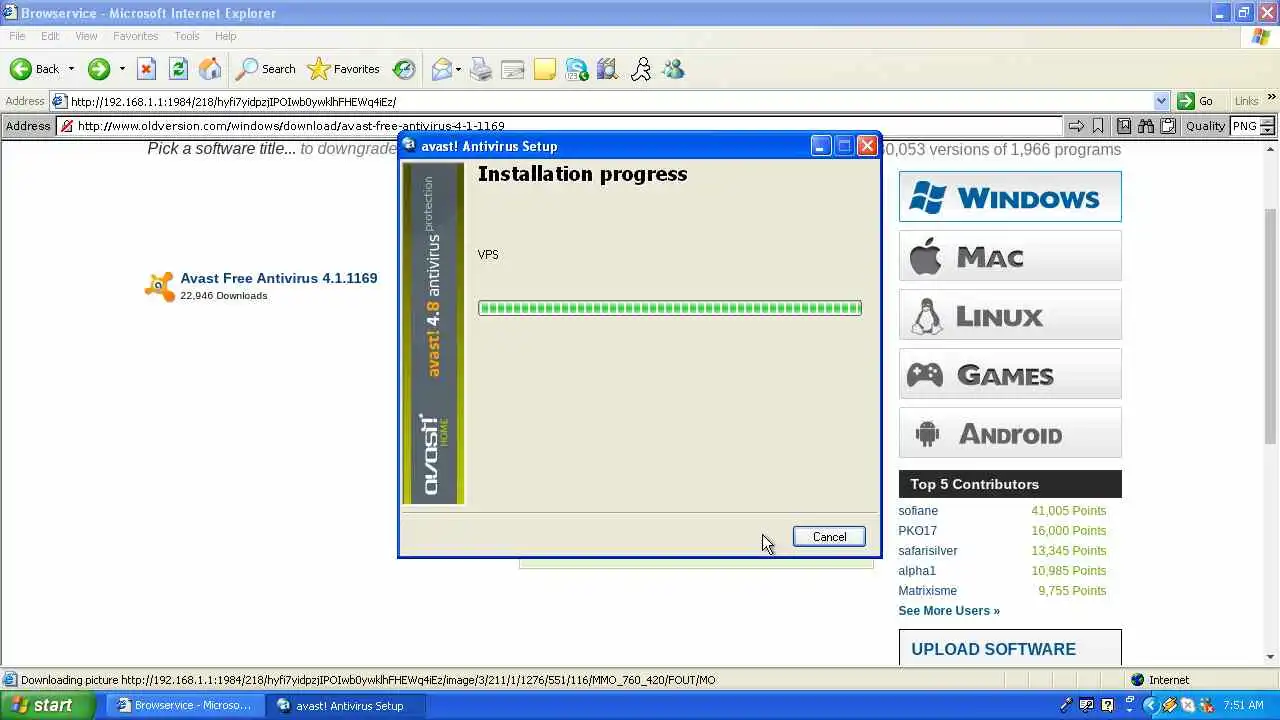Click the Start button
The height and width of the screenshot is (720, 1280).
48,705
